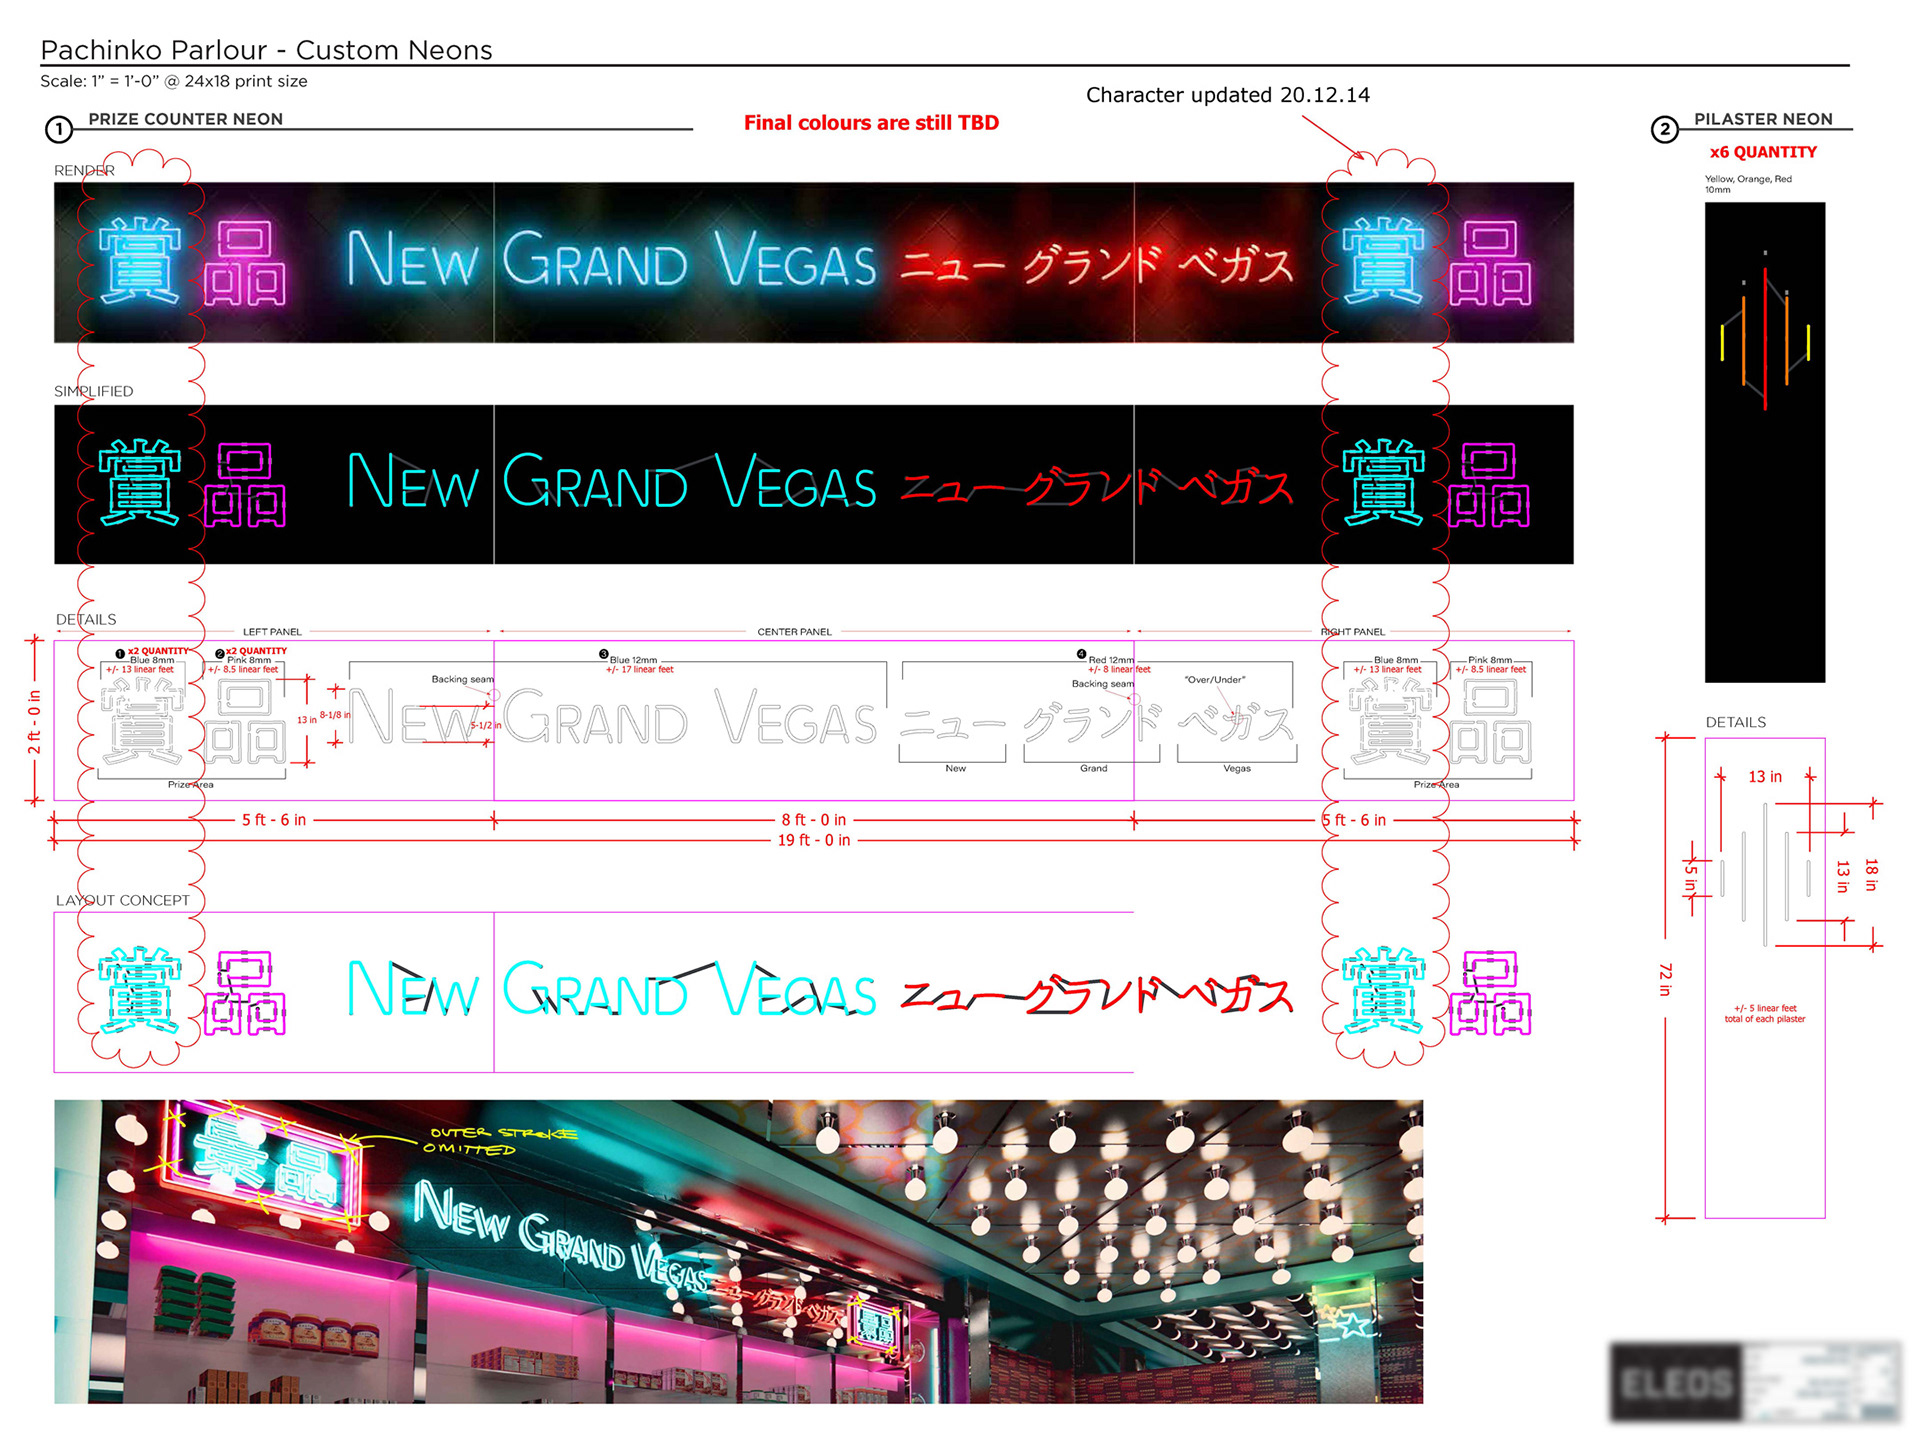Click the red 'x6 QUANTITY' label
The width and height of the screenshot is (1920, 1440).
pyautogui.click(x=1763, y=152)
